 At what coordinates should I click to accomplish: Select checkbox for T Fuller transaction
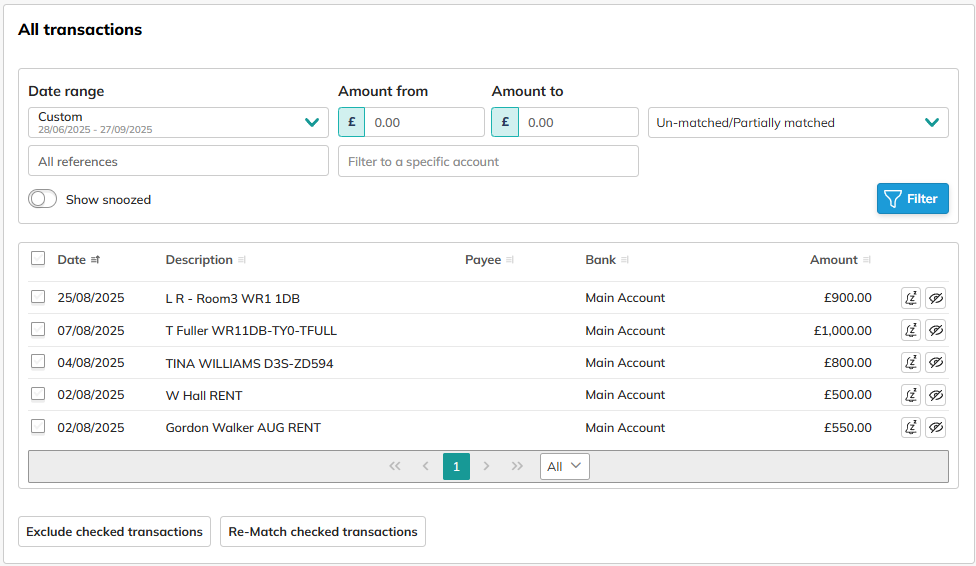(x=38, y=330)
